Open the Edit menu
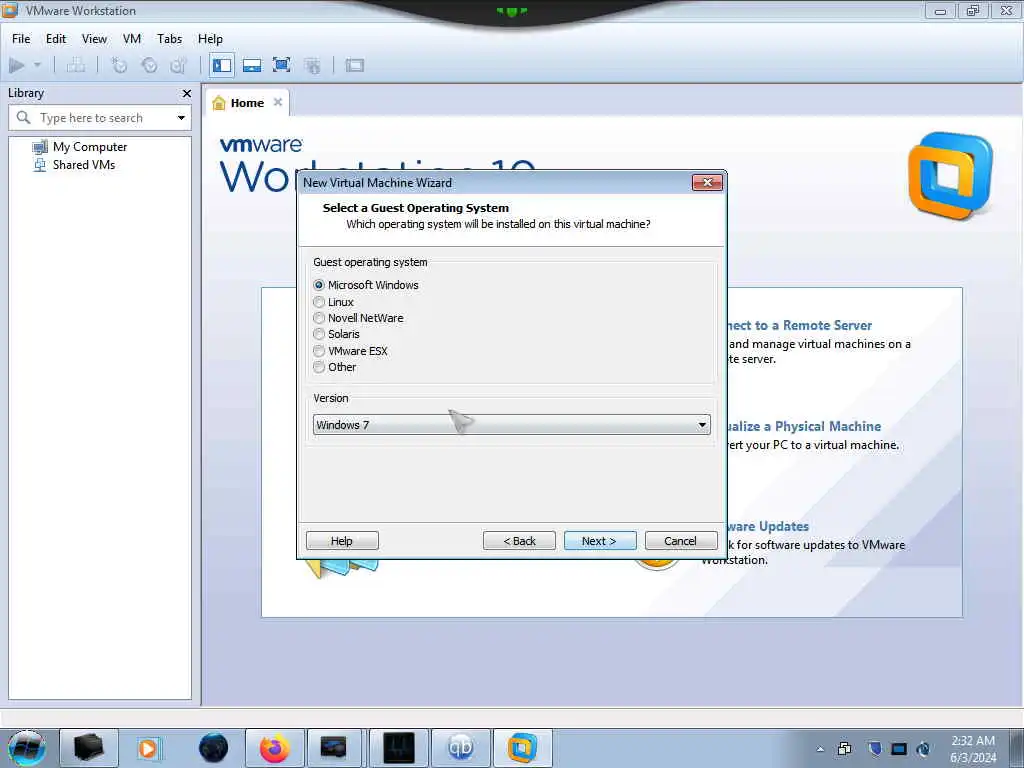Viewport: 1024px width, 768px height. 56,39
